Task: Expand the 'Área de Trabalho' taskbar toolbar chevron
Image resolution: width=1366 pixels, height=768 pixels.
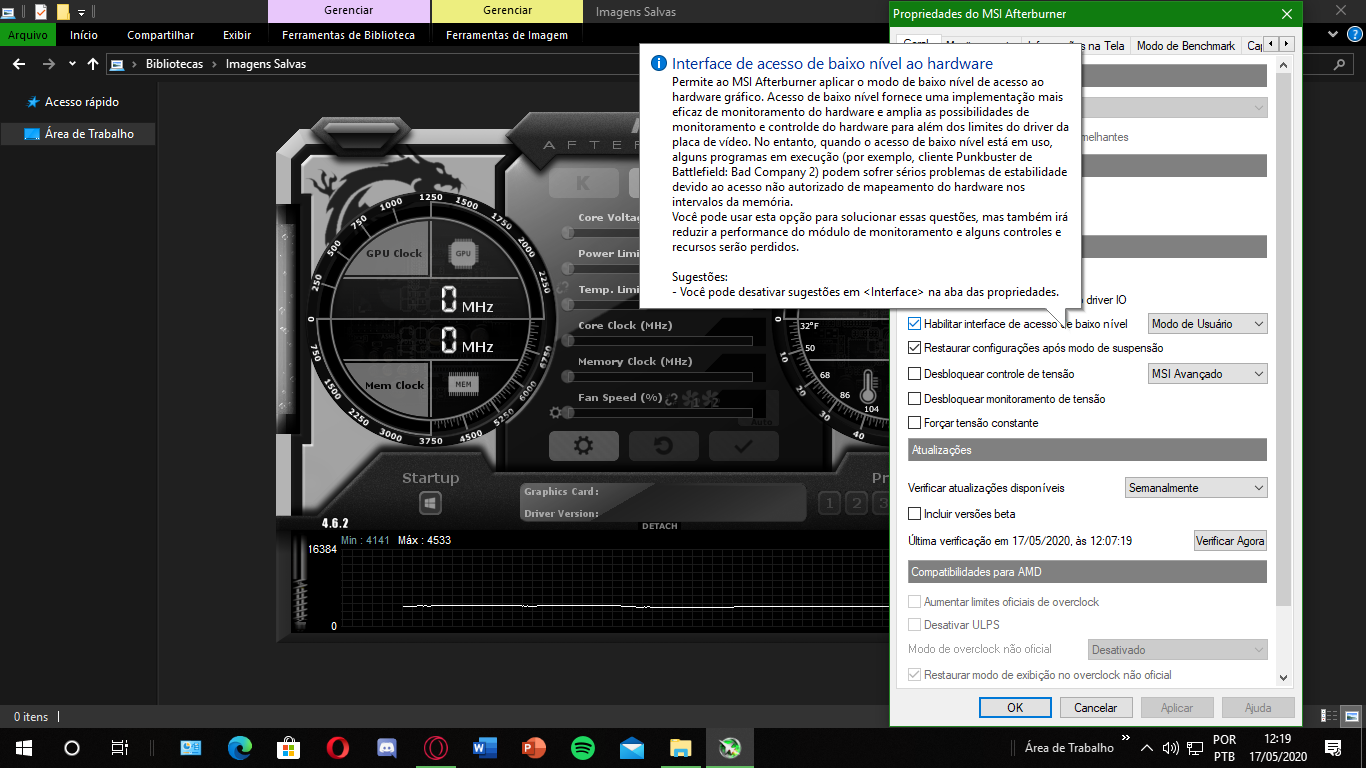Action: (1126, 739)
